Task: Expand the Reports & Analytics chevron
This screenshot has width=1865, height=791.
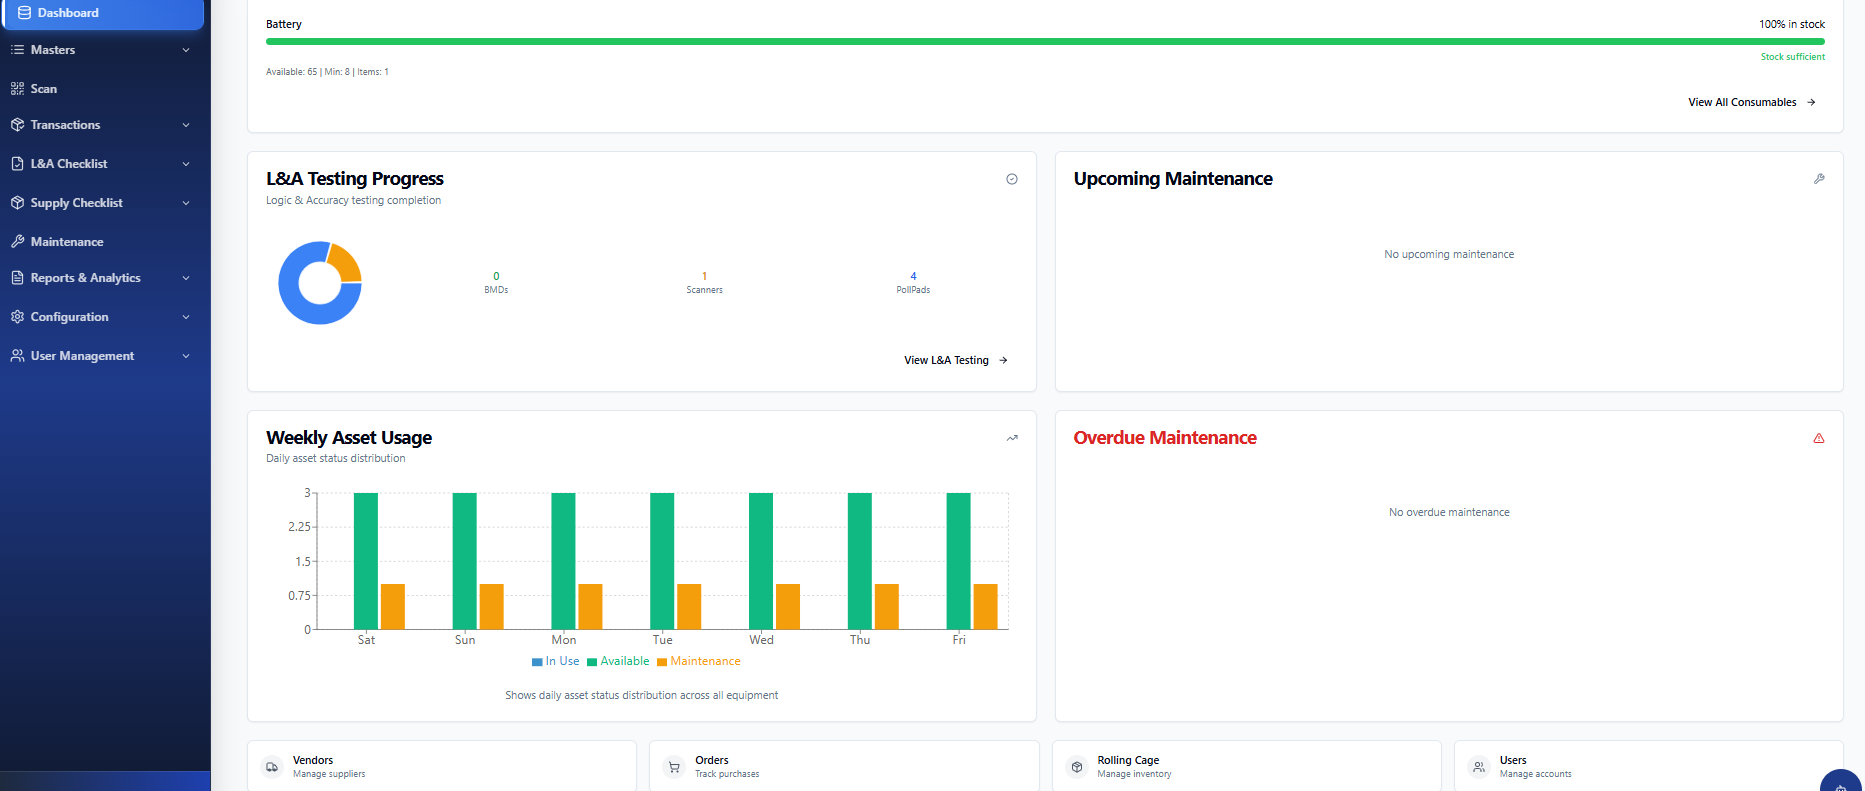Action: coord(186,278)
